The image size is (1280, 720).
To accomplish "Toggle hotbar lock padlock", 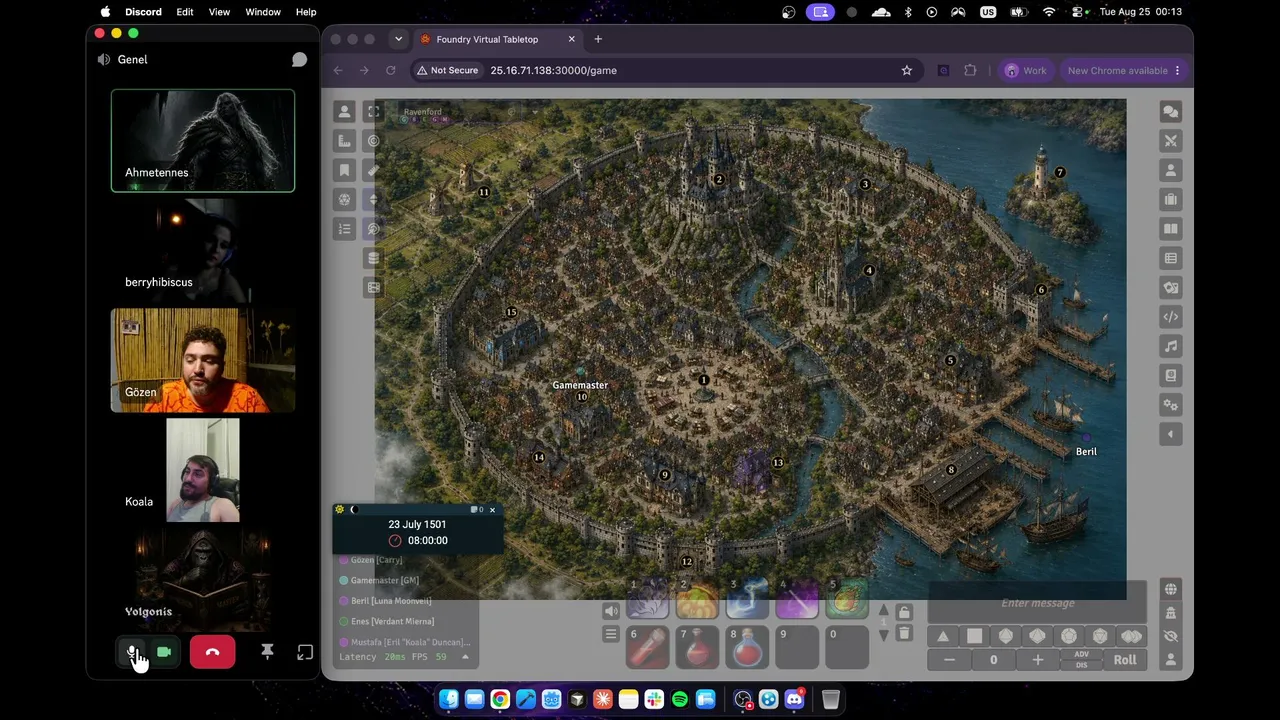I will (904, 612).
